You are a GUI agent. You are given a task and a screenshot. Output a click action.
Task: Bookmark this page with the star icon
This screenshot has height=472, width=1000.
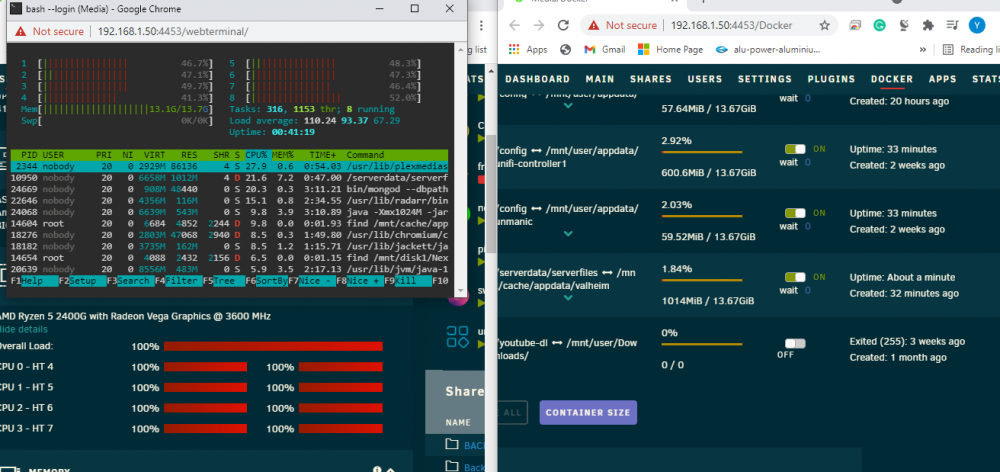coord(825,26)
